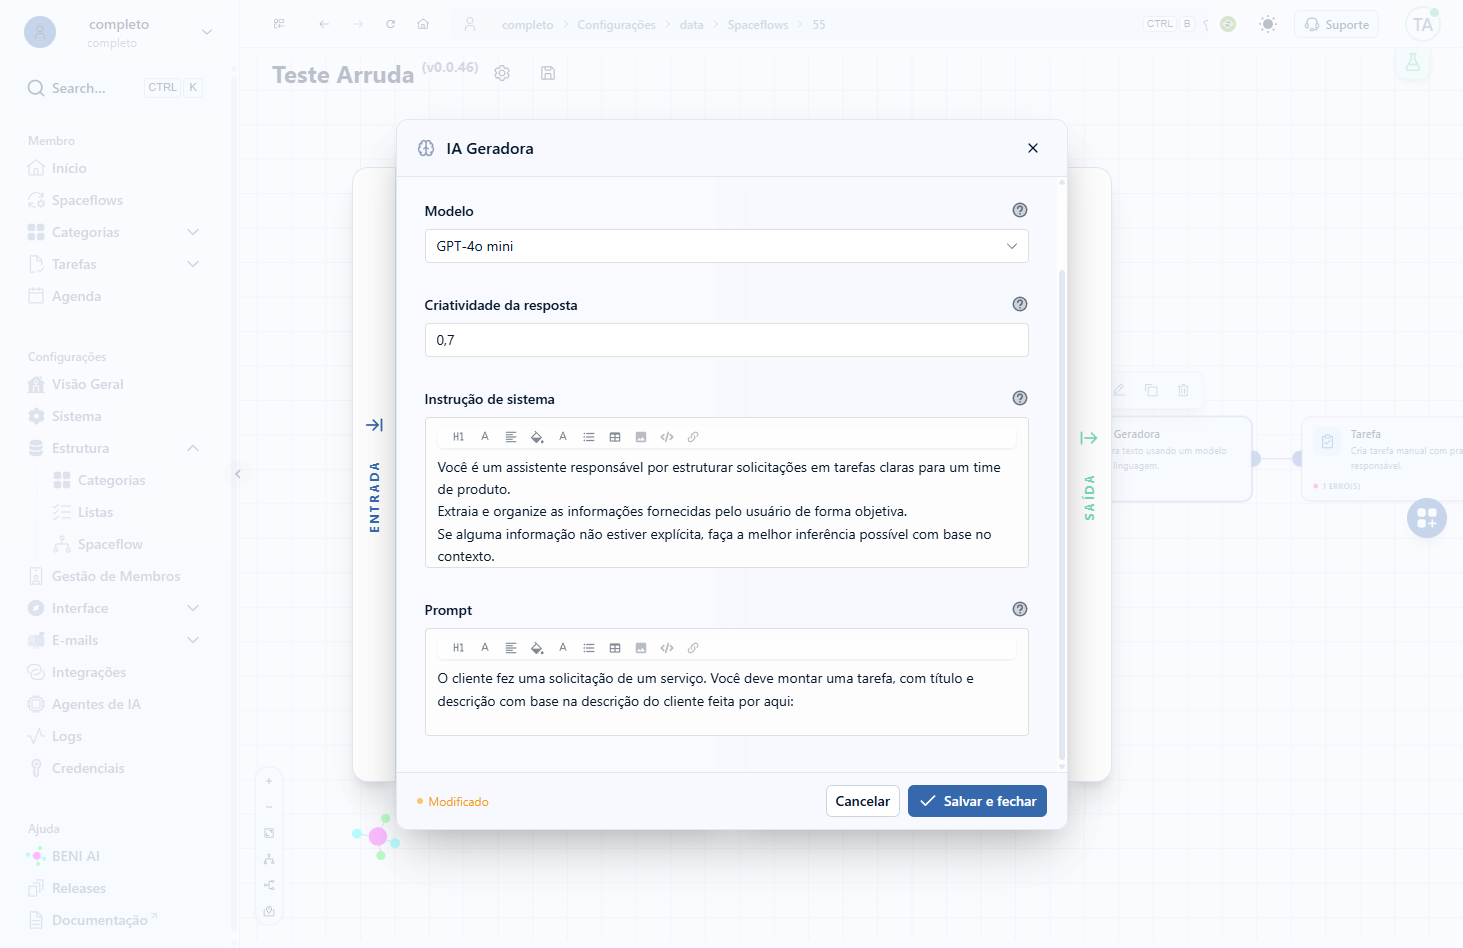Click Cancelar button
The height and width of the screenshot is (948, 1463).
(x=863, y=801)
